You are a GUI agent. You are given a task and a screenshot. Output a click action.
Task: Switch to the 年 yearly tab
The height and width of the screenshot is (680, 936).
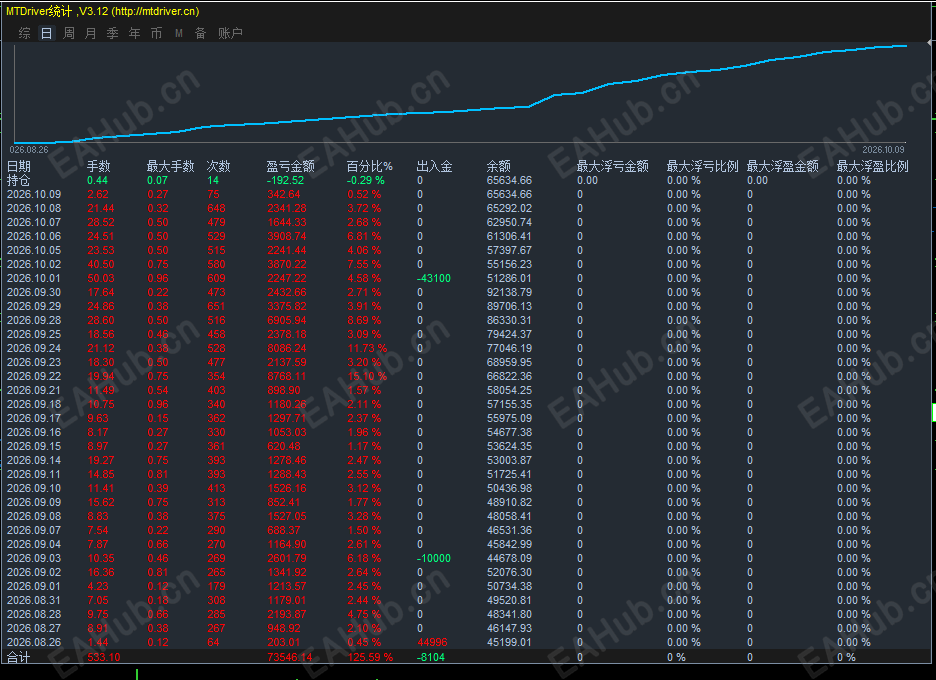[x=135, y=33]
